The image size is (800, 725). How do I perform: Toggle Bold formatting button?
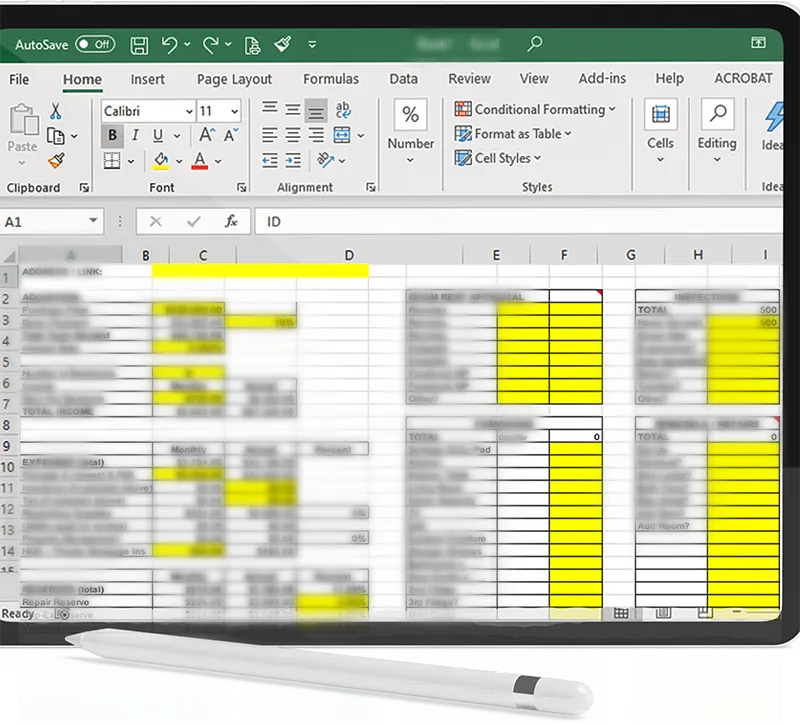pos(112,135)
